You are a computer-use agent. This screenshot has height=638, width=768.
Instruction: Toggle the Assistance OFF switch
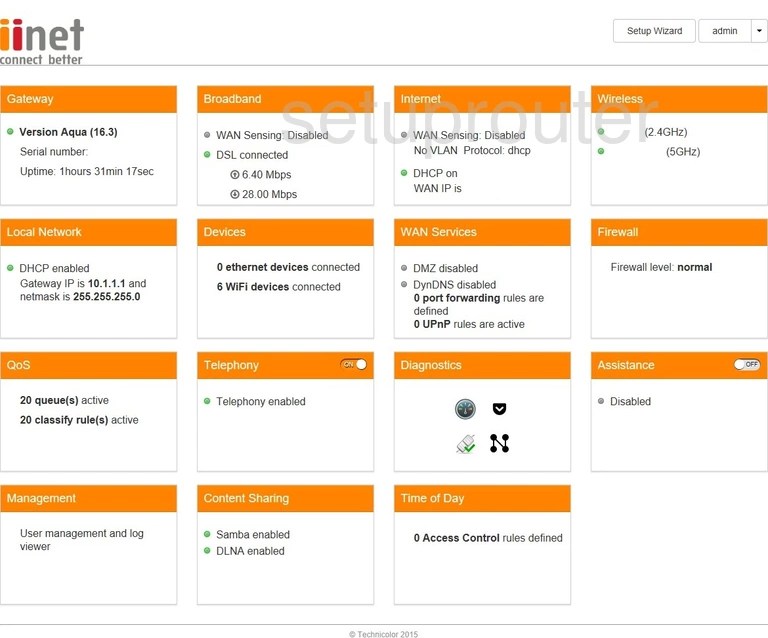747,364
